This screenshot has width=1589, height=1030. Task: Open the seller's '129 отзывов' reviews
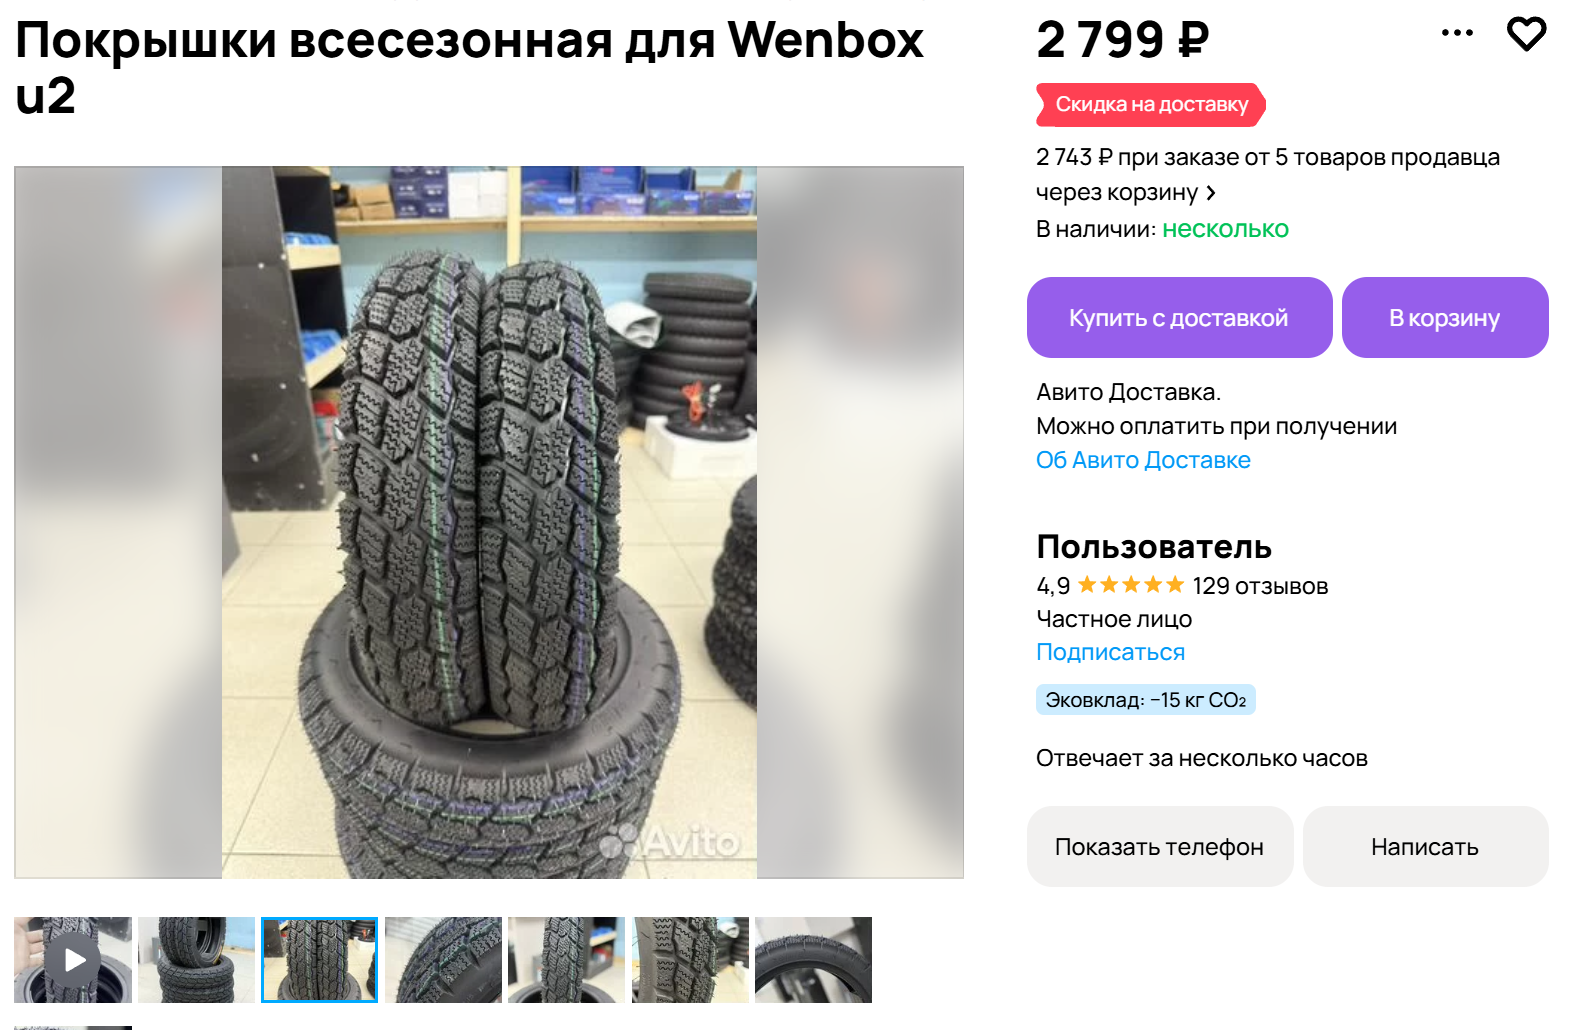point(1260,586)
